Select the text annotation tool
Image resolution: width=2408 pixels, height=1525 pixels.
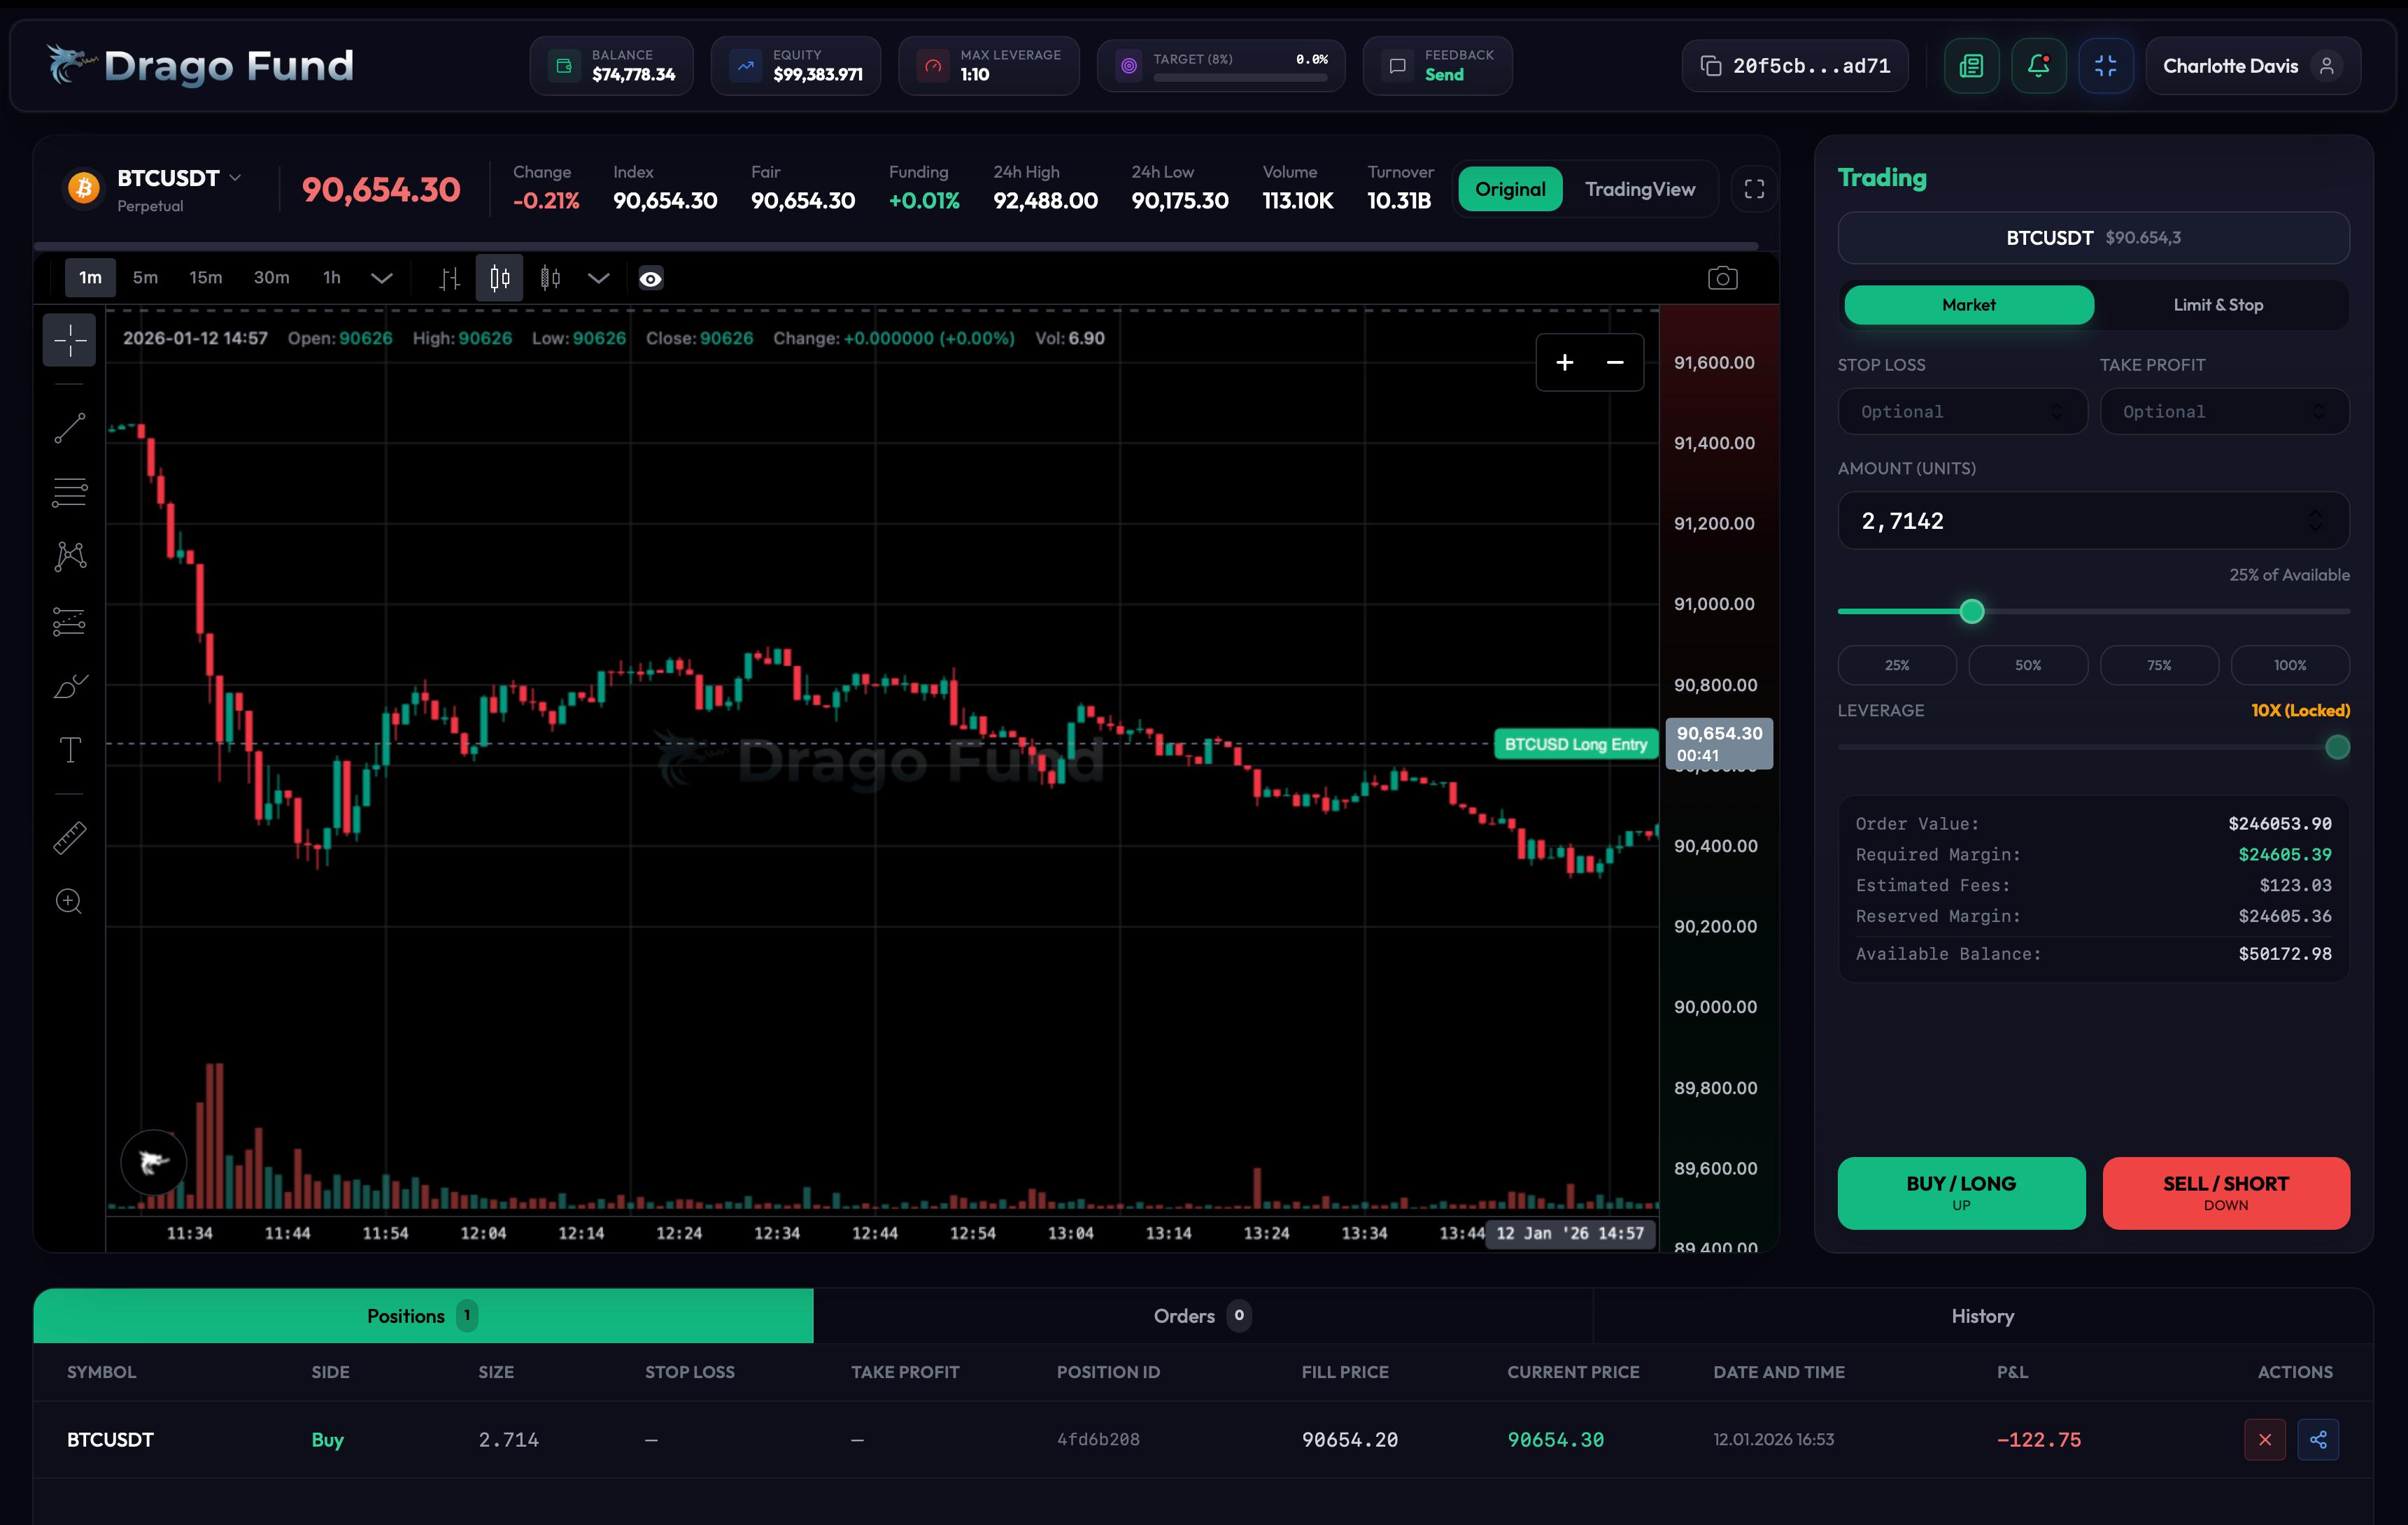click(x=68, y=749)
